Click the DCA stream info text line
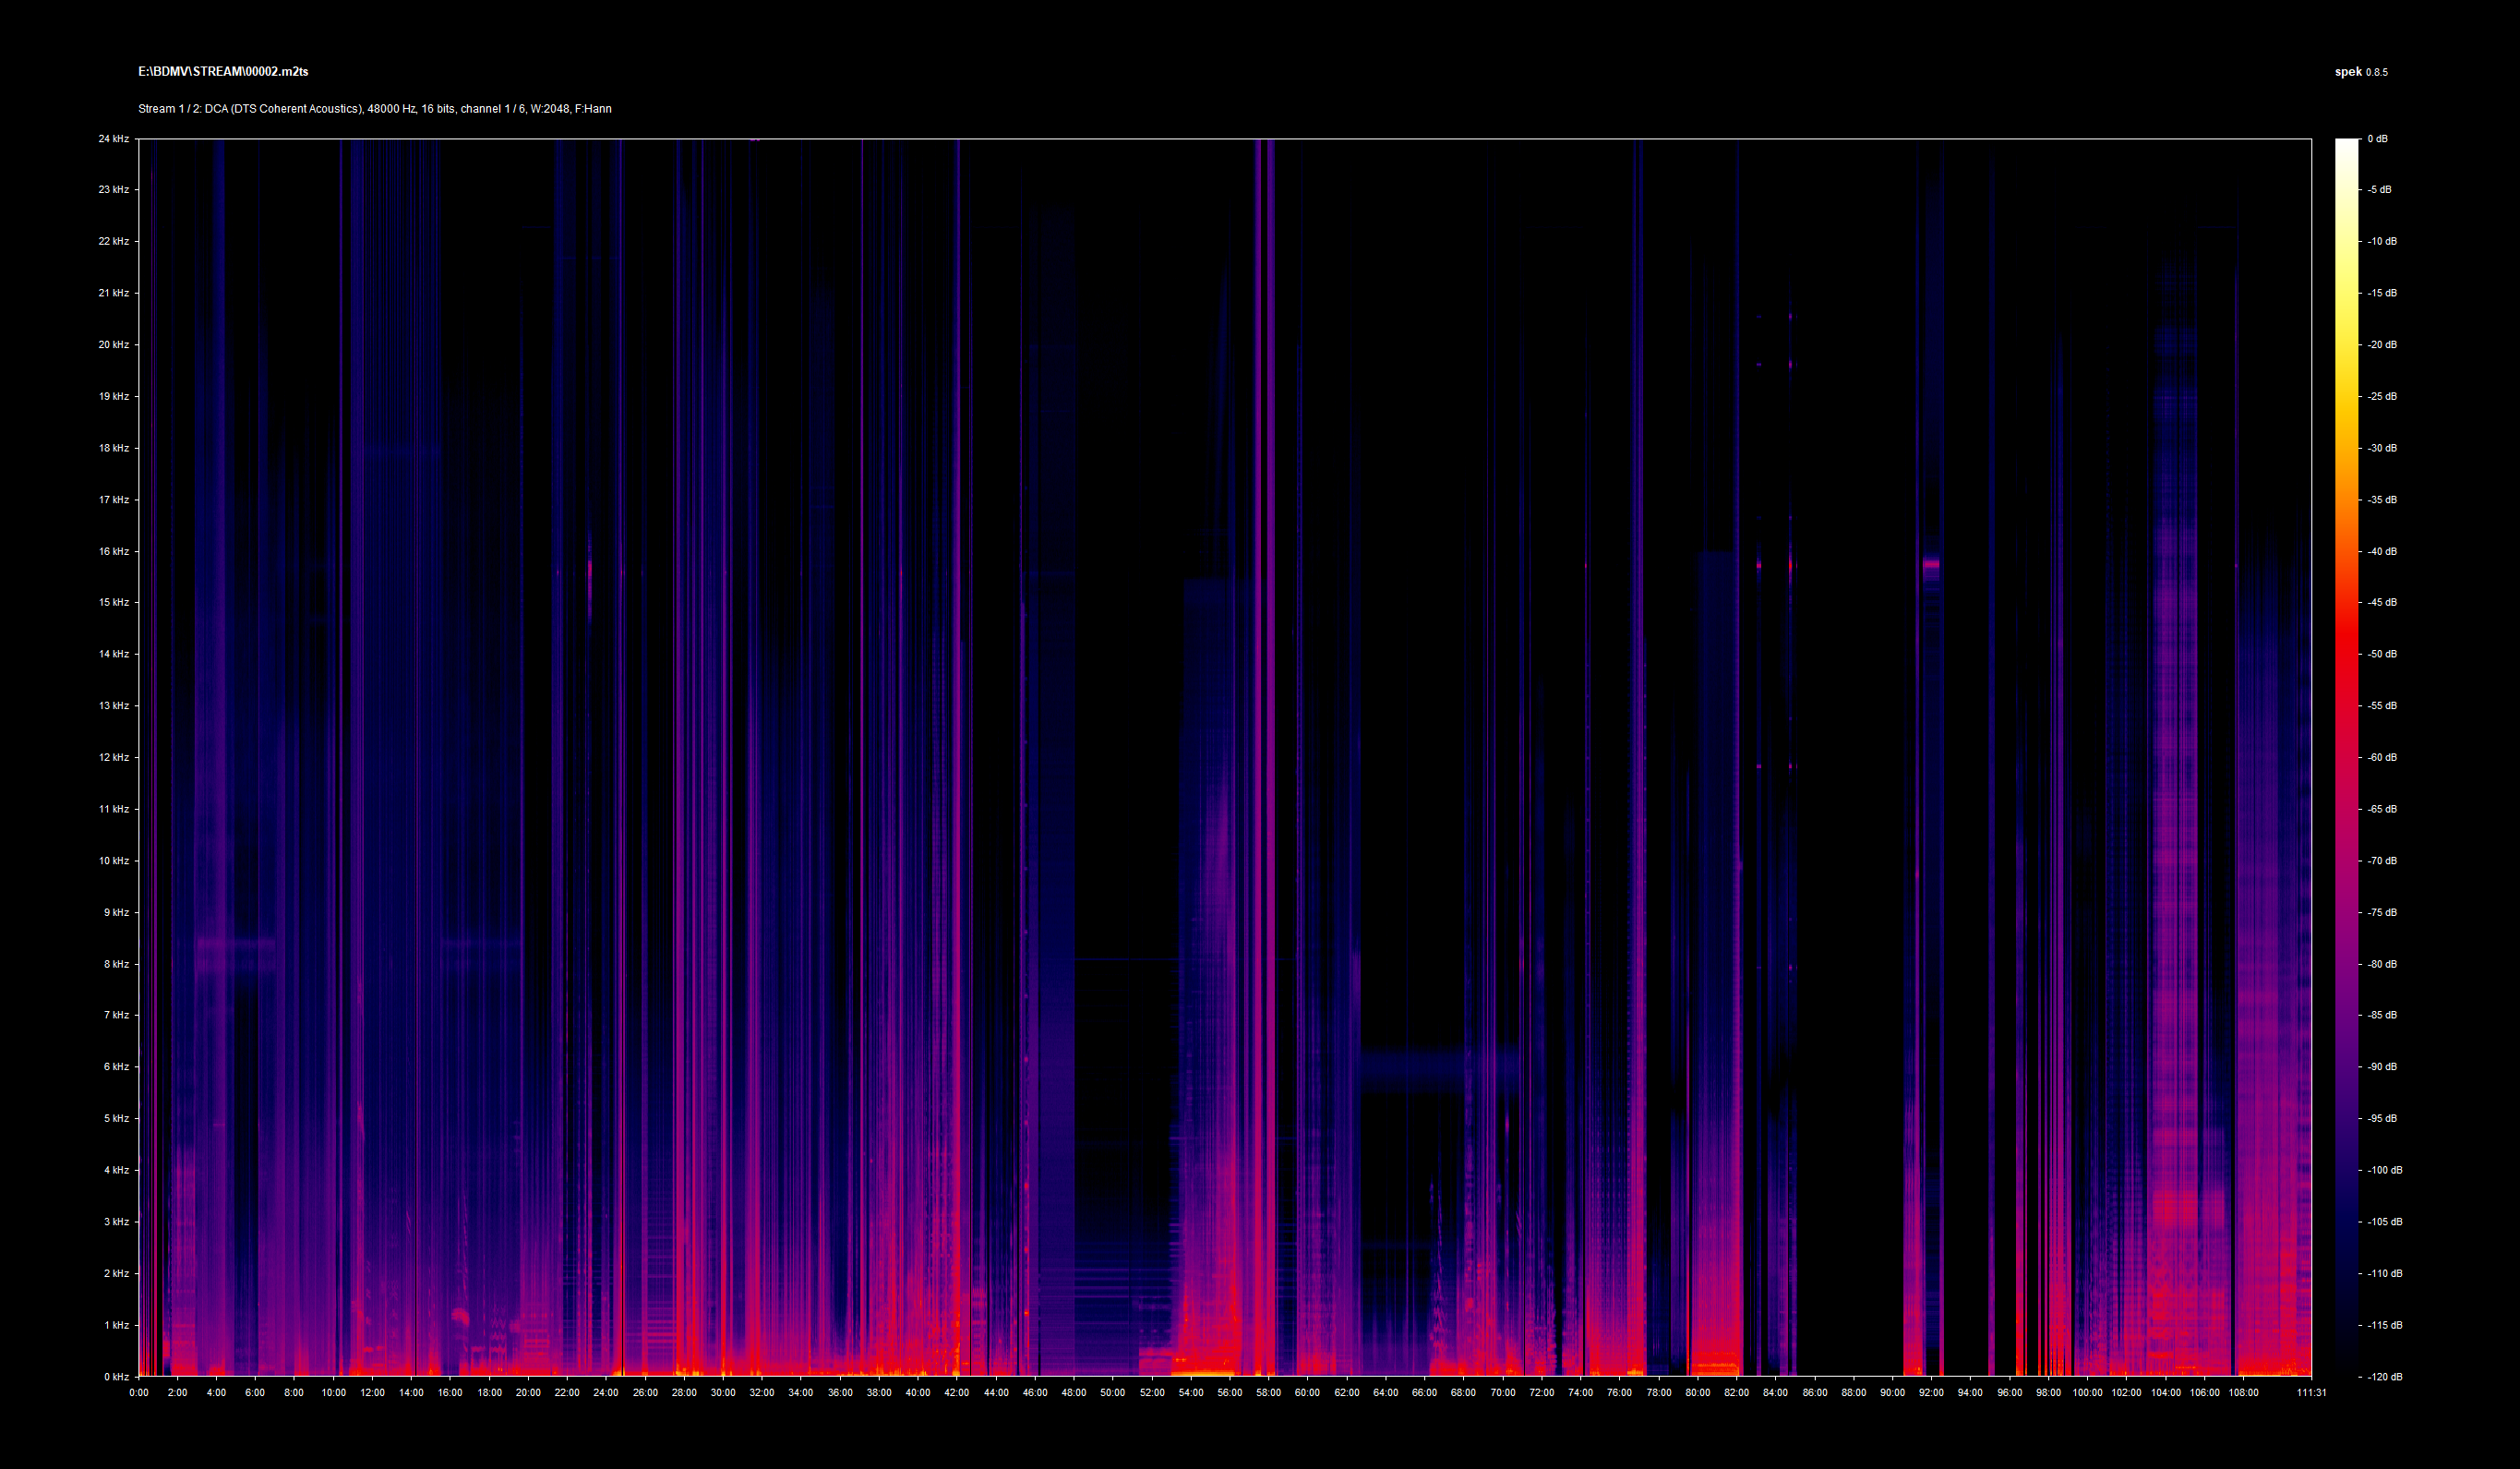Screen dimensions: 2520x1469 [374, 109]
